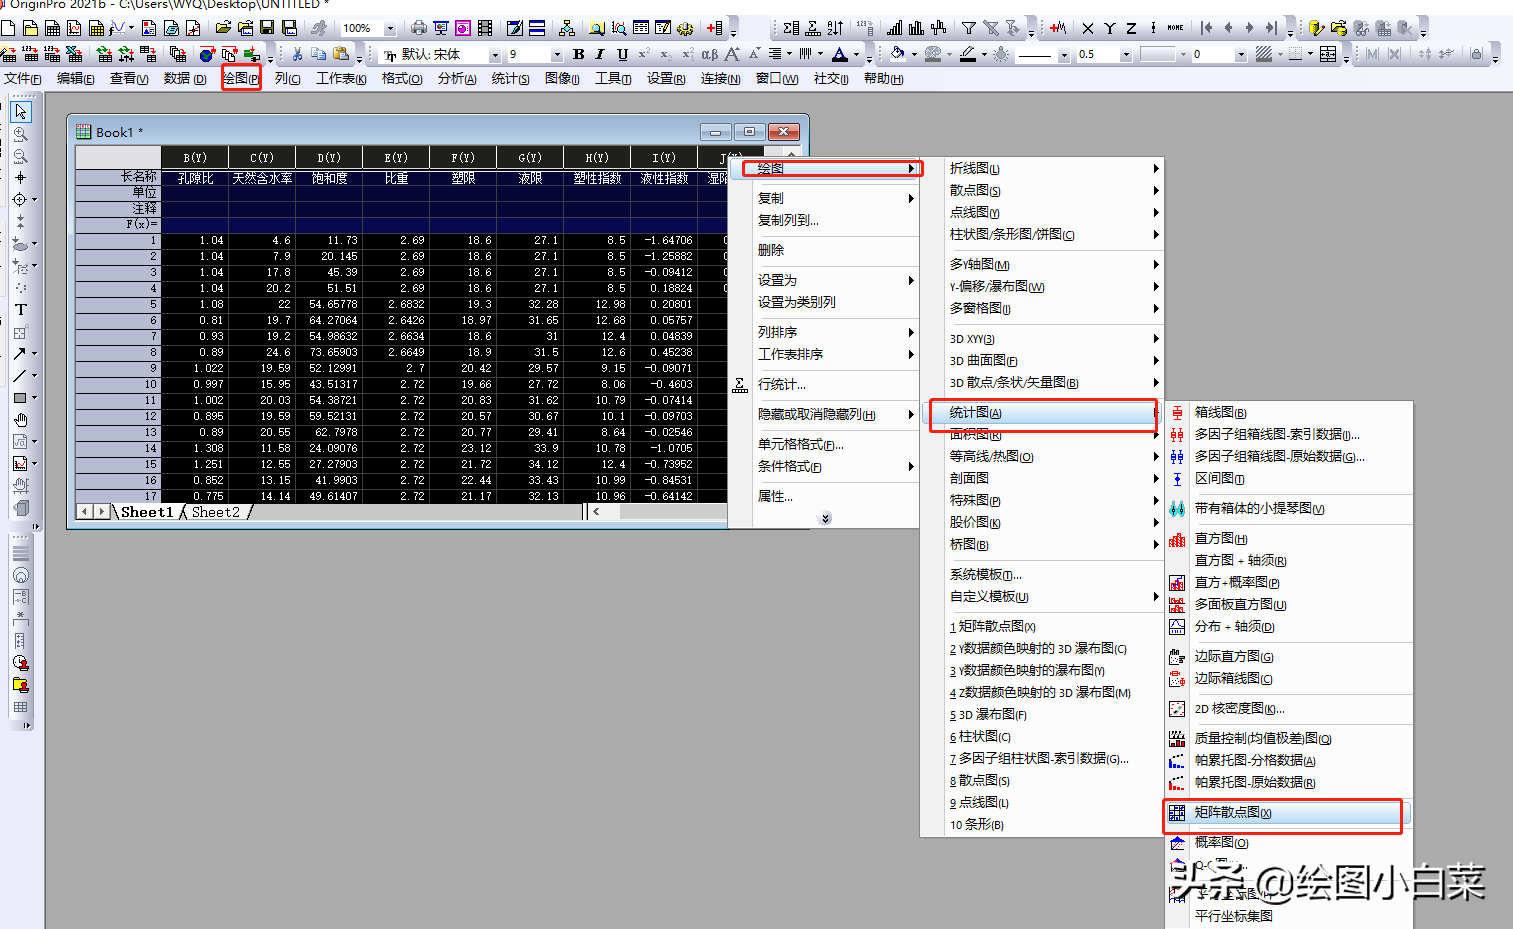Click 行统计... in context menu
The width and height of the screenshot is (1513, 929).
pos(782,384)
